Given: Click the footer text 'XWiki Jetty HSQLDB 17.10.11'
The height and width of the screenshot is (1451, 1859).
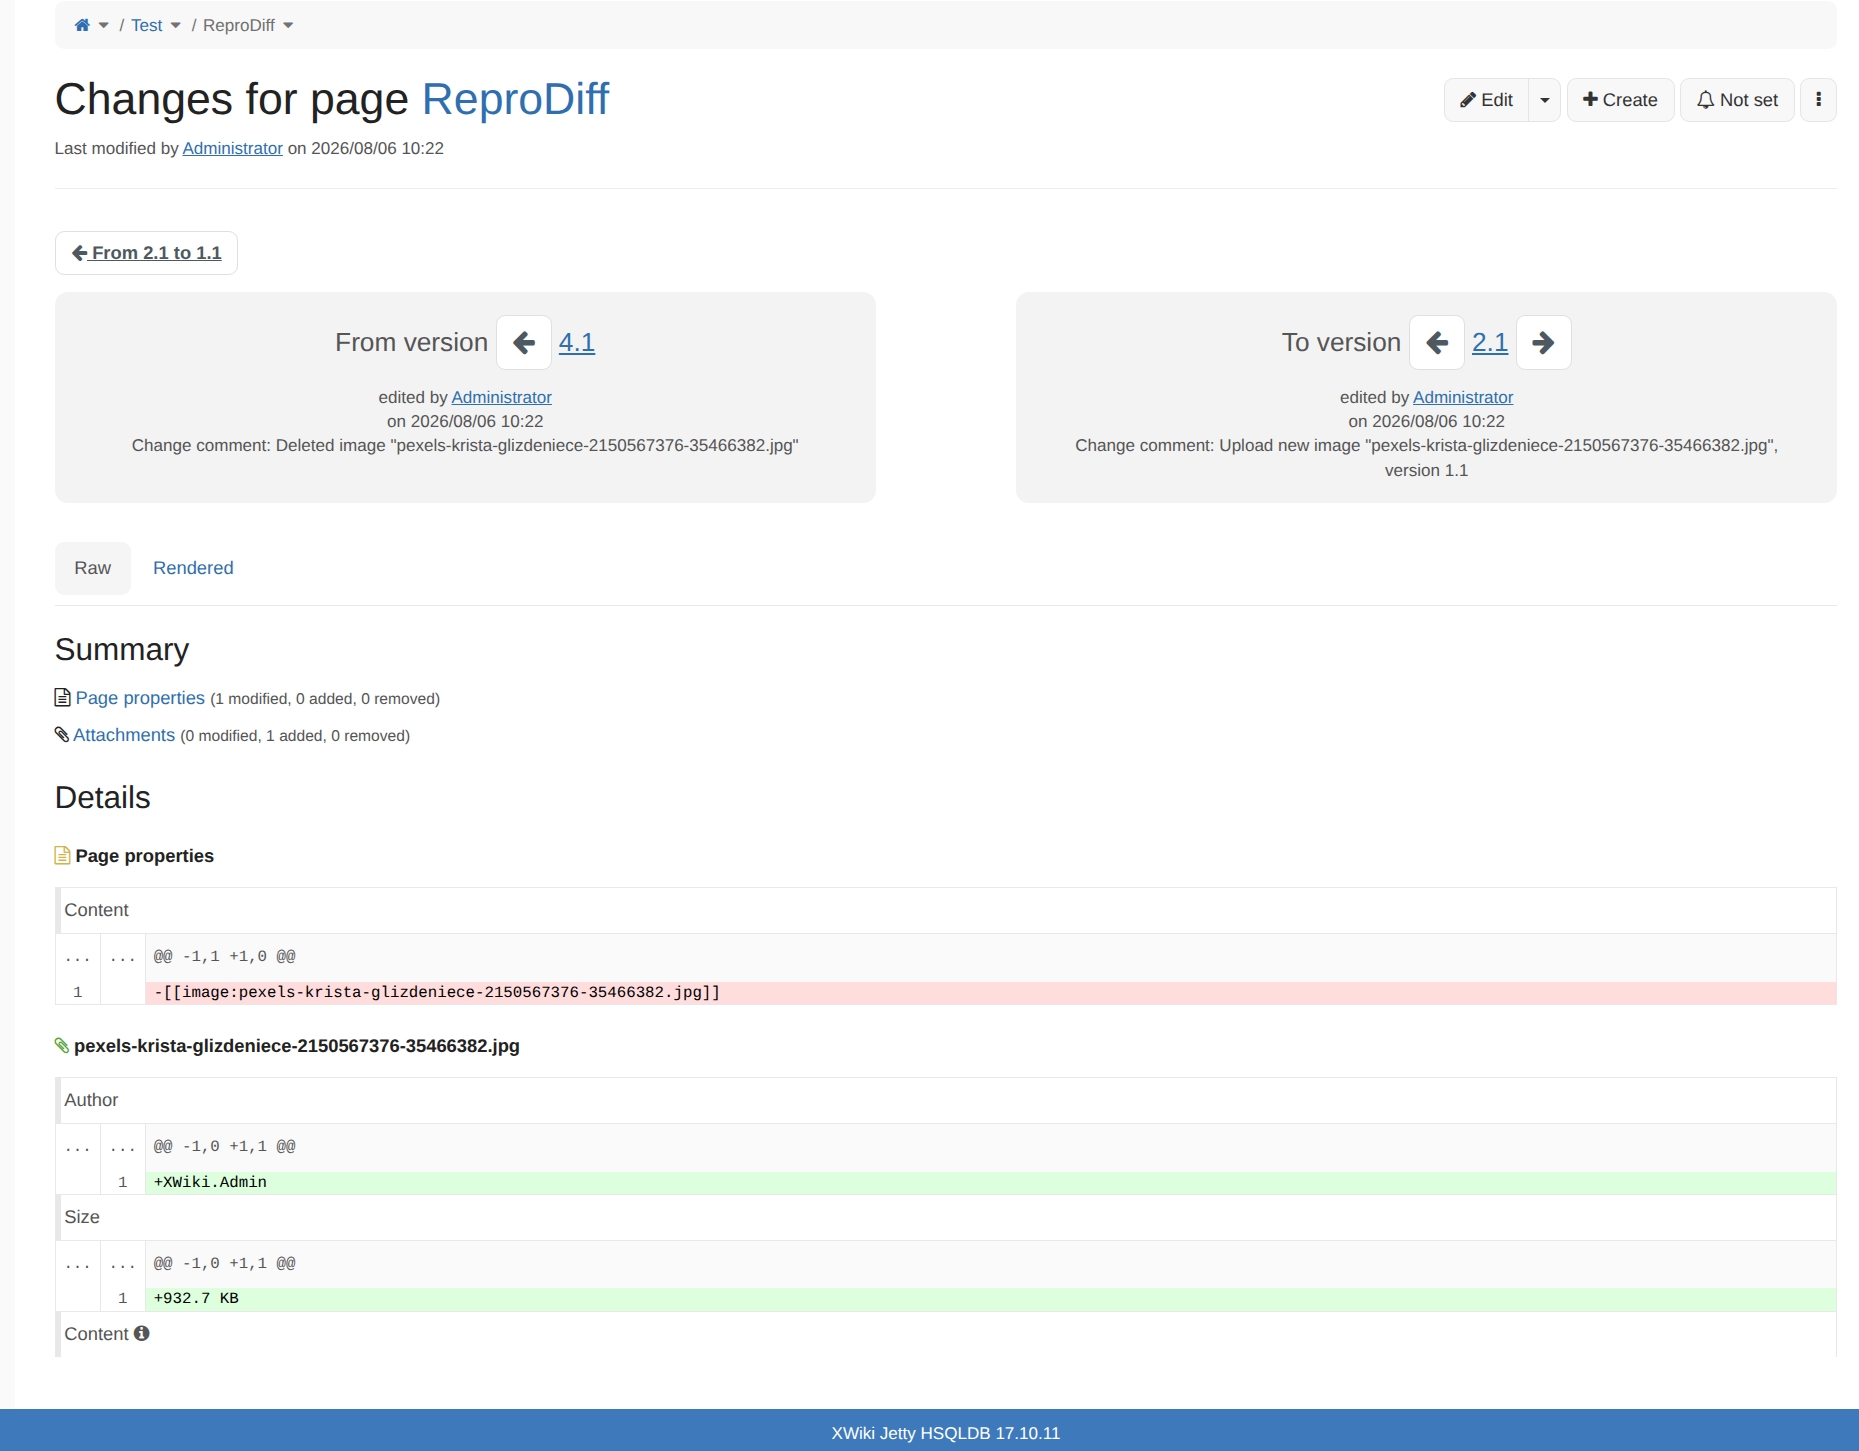Looking at the screenshot, I should coord(946,1433).
